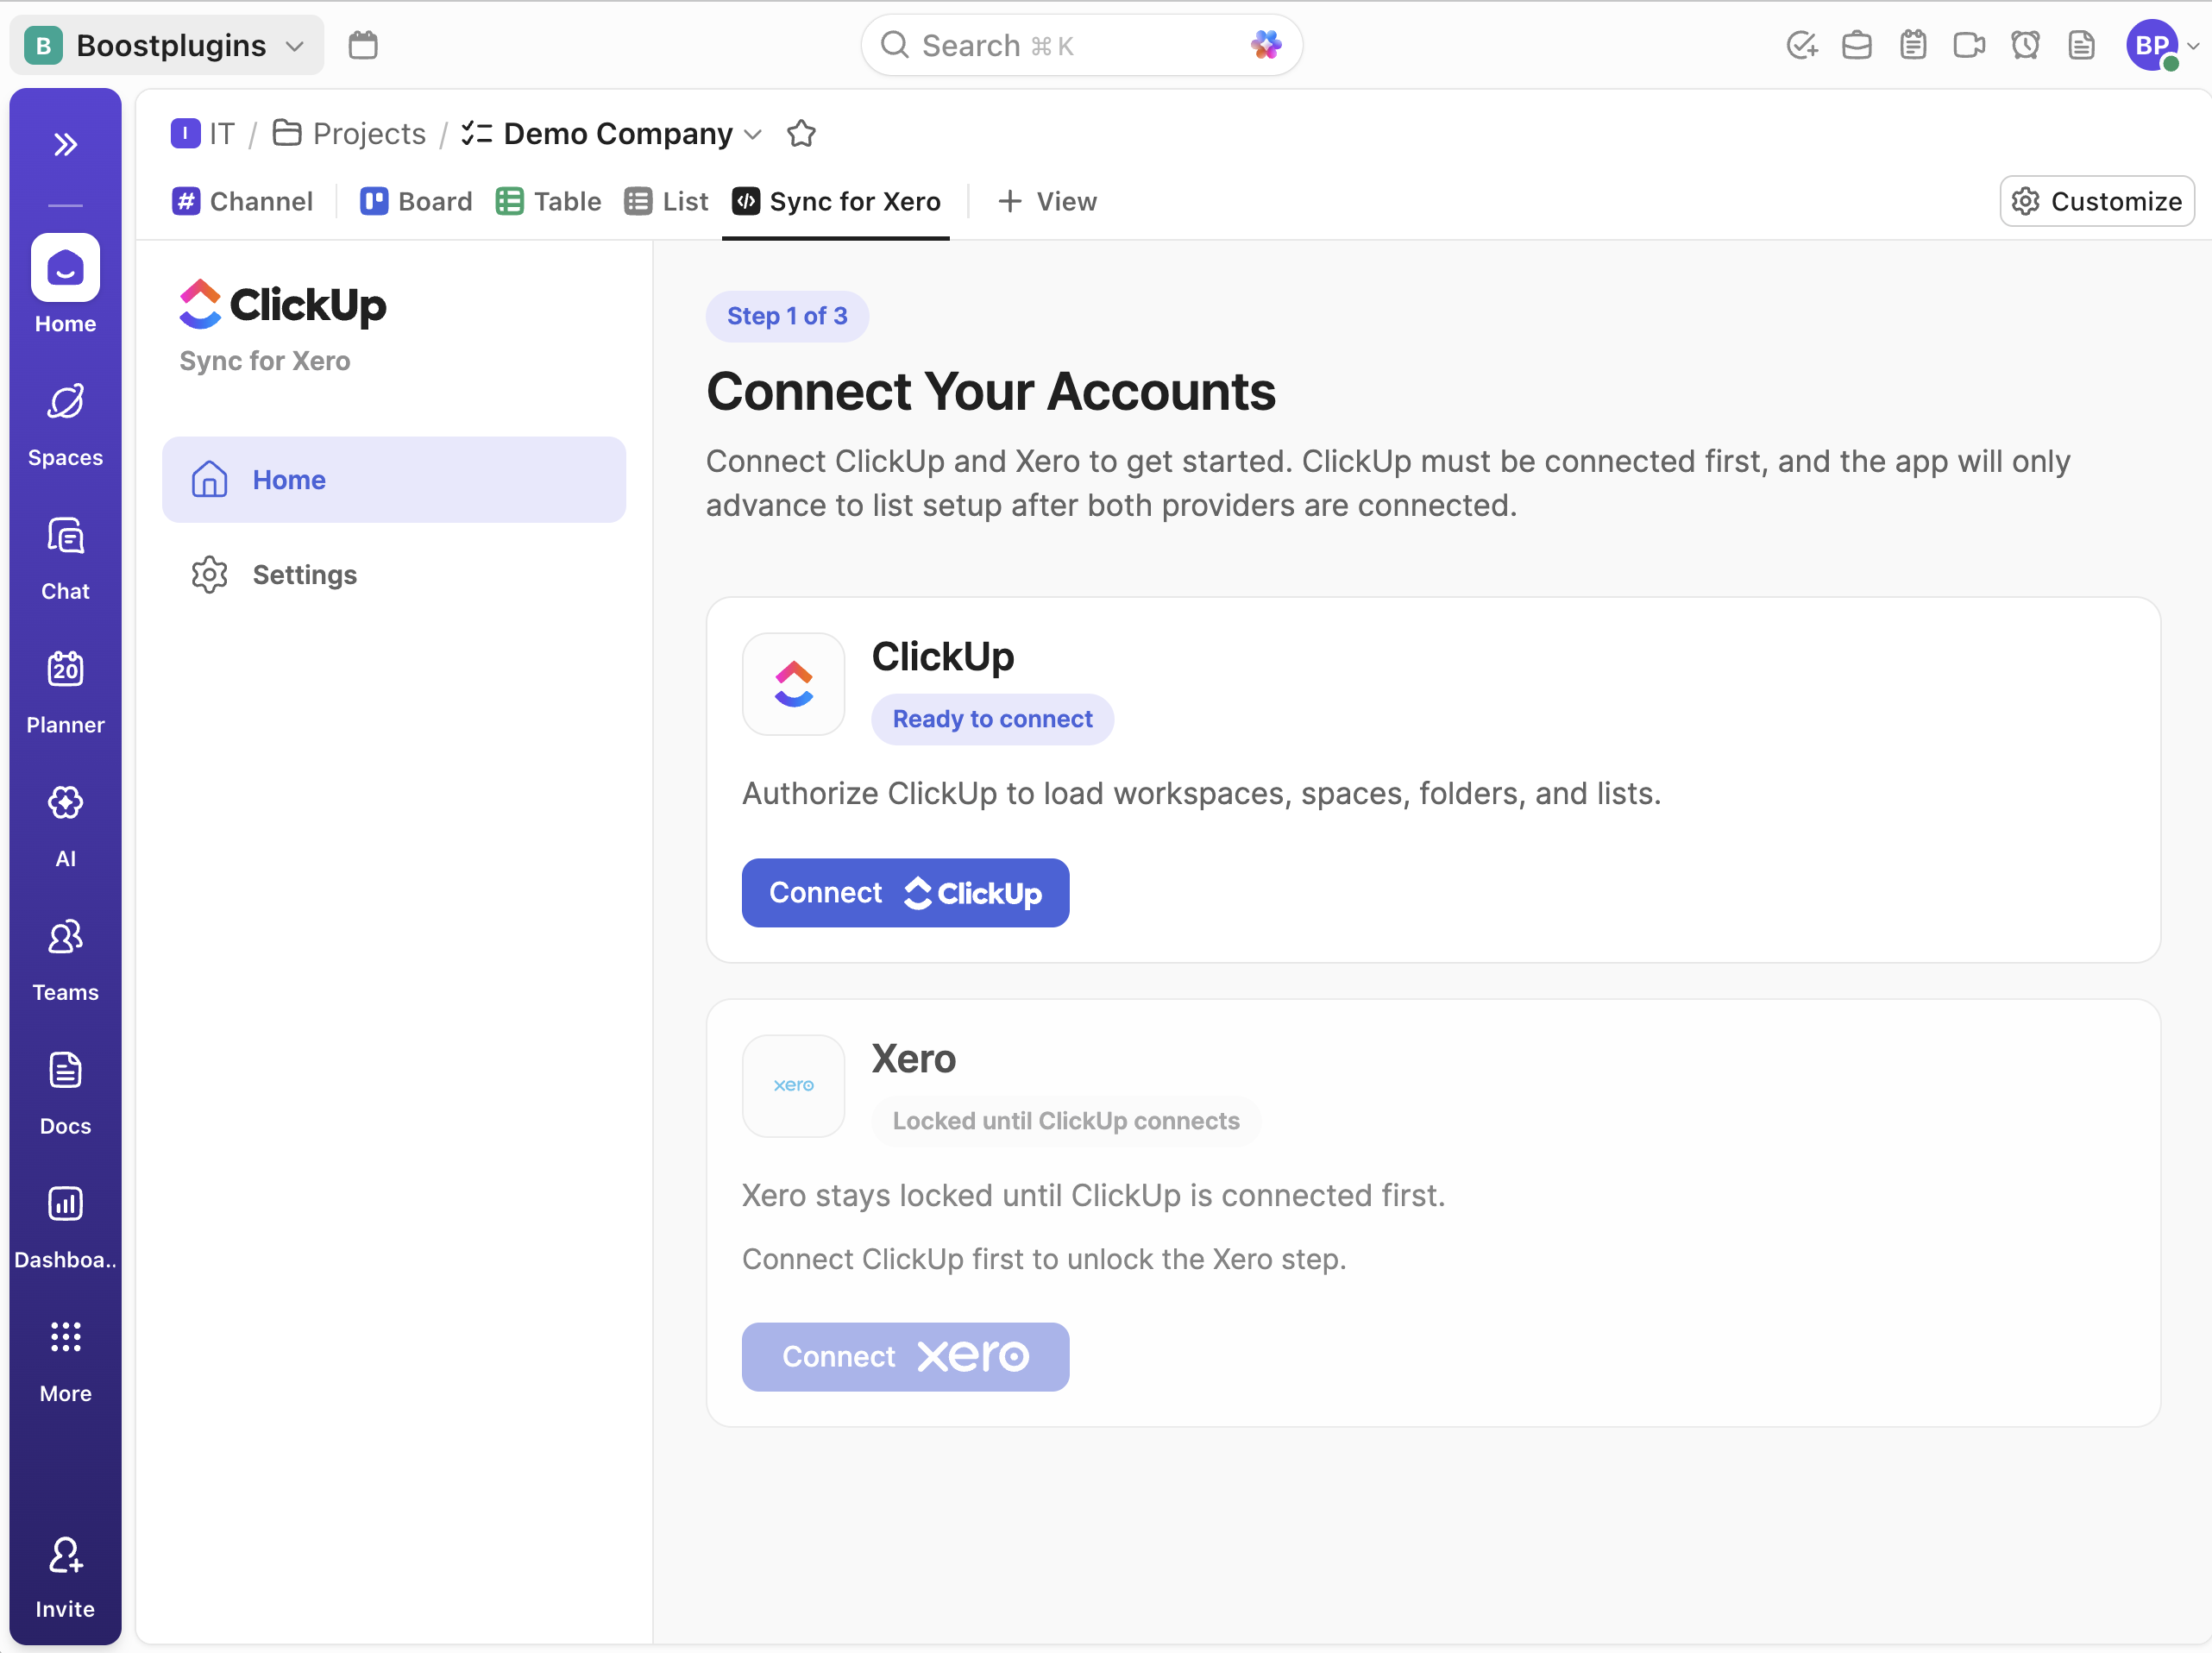The width and height of the screenshot is (2212, 1653).
Task: Expand the sidebar with double-chevron icon
Action: (65, 145)
